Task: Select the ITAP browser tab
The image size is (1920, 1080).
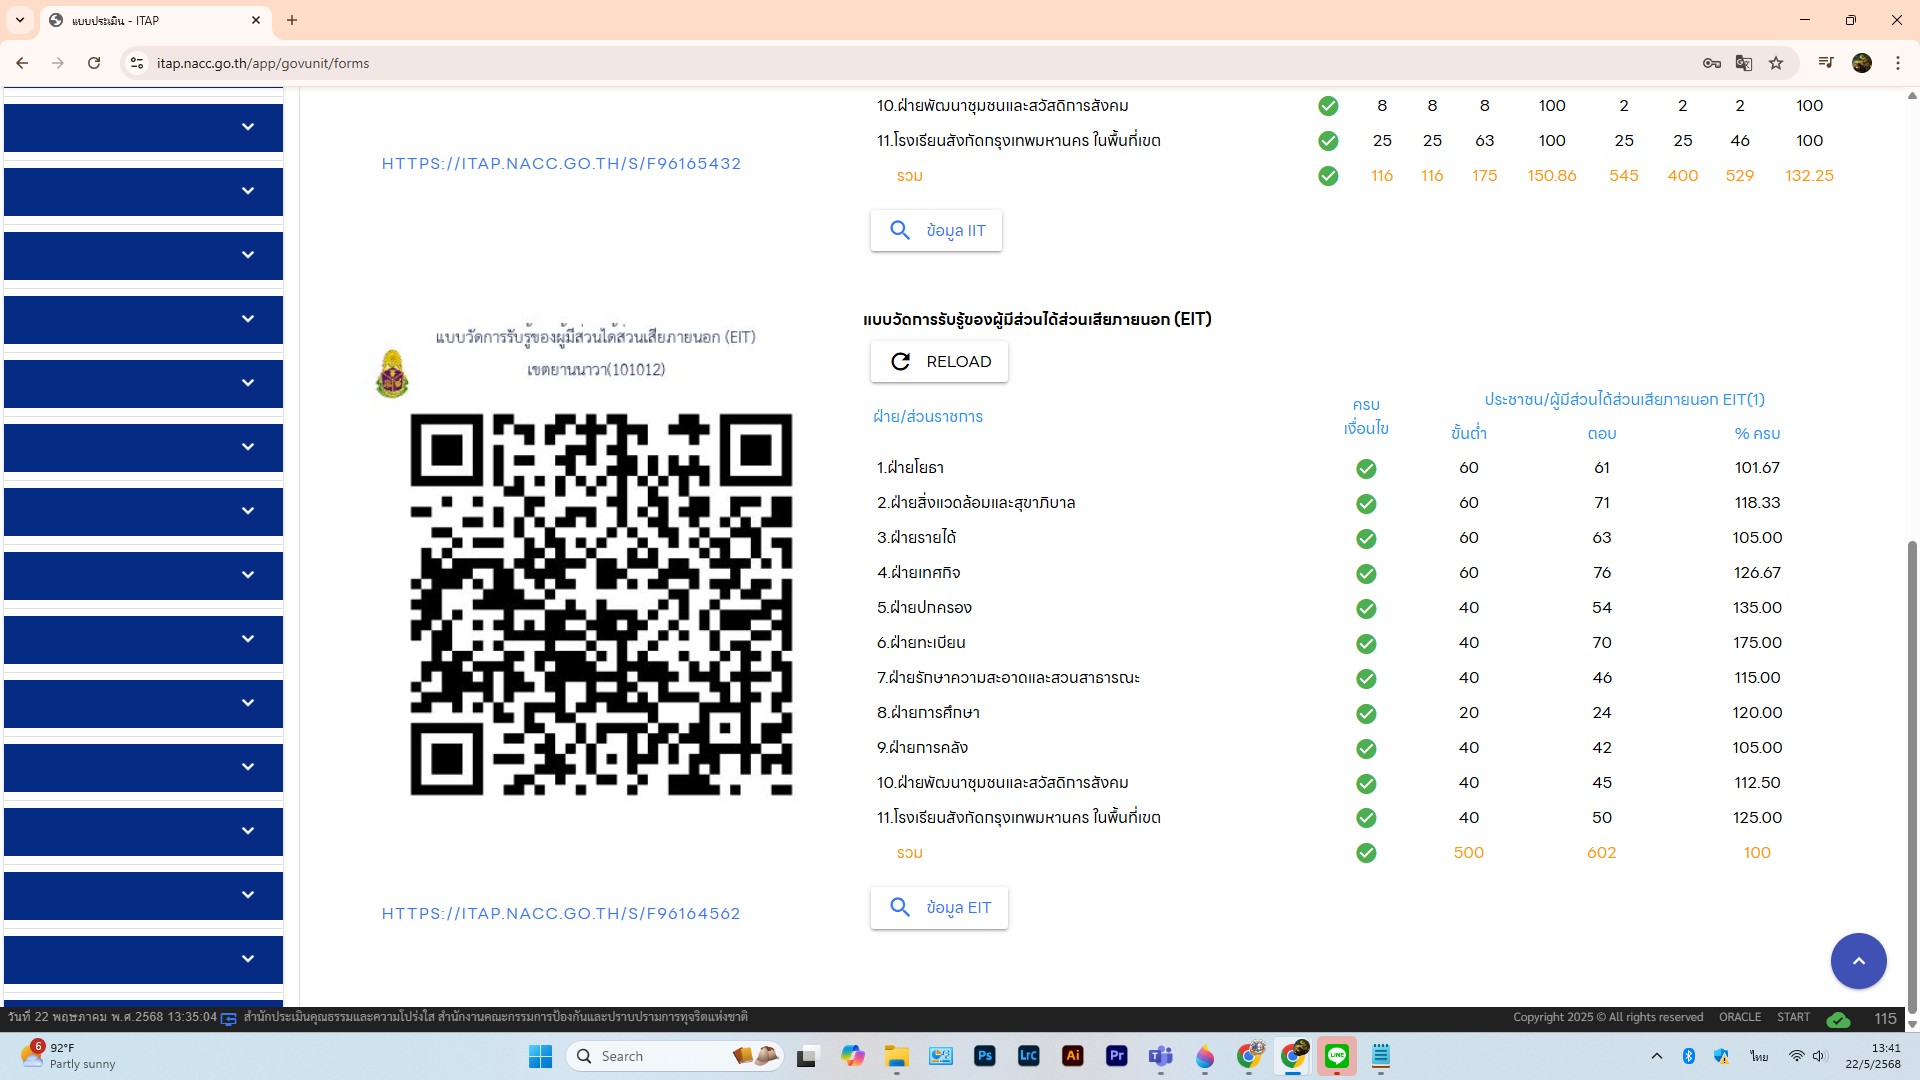Action: click(150, 20)
